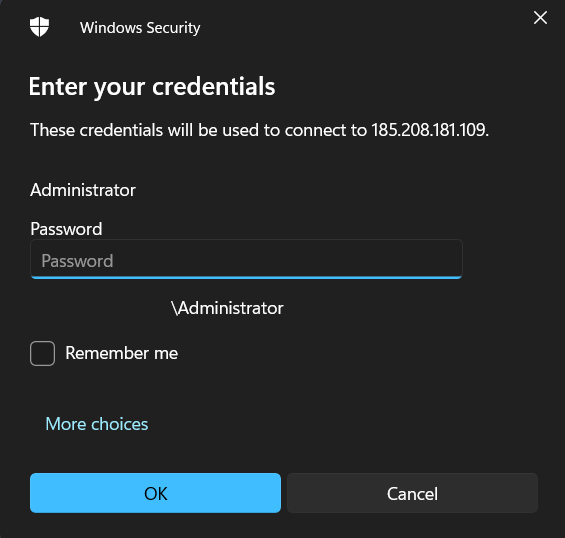Click the word 'connect' in the description
The image size is (565, 538).
[318, 130]
